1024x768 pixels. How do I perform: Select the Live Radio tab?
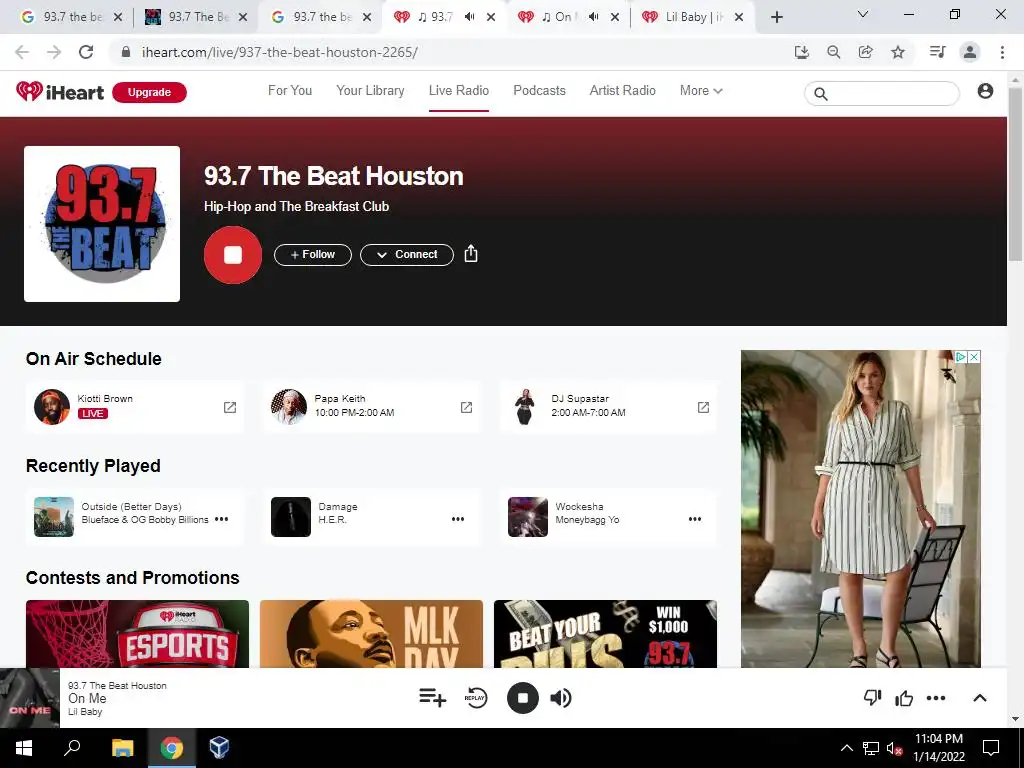458,91
